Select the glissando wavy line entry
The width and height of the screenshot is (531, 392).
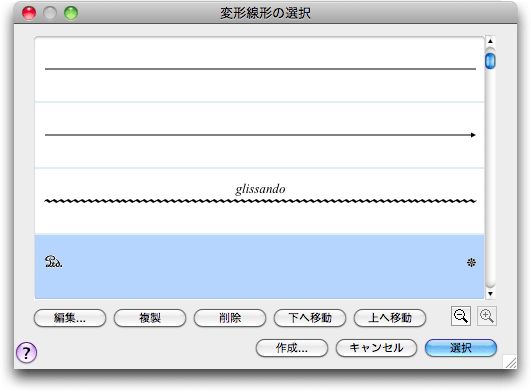pyautogui.click(x=259, y=201)
